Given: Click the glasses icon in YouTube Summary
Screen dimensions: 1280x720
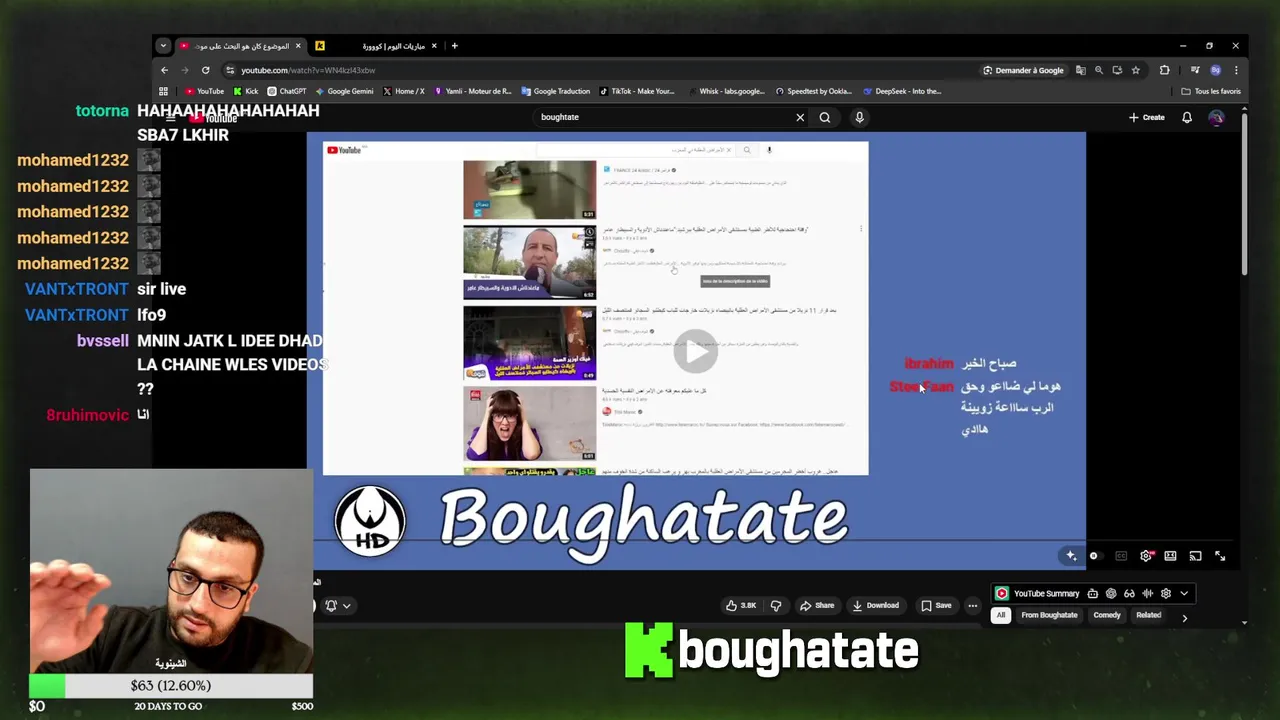Looking at the screenshot, I should point(1129,593).
